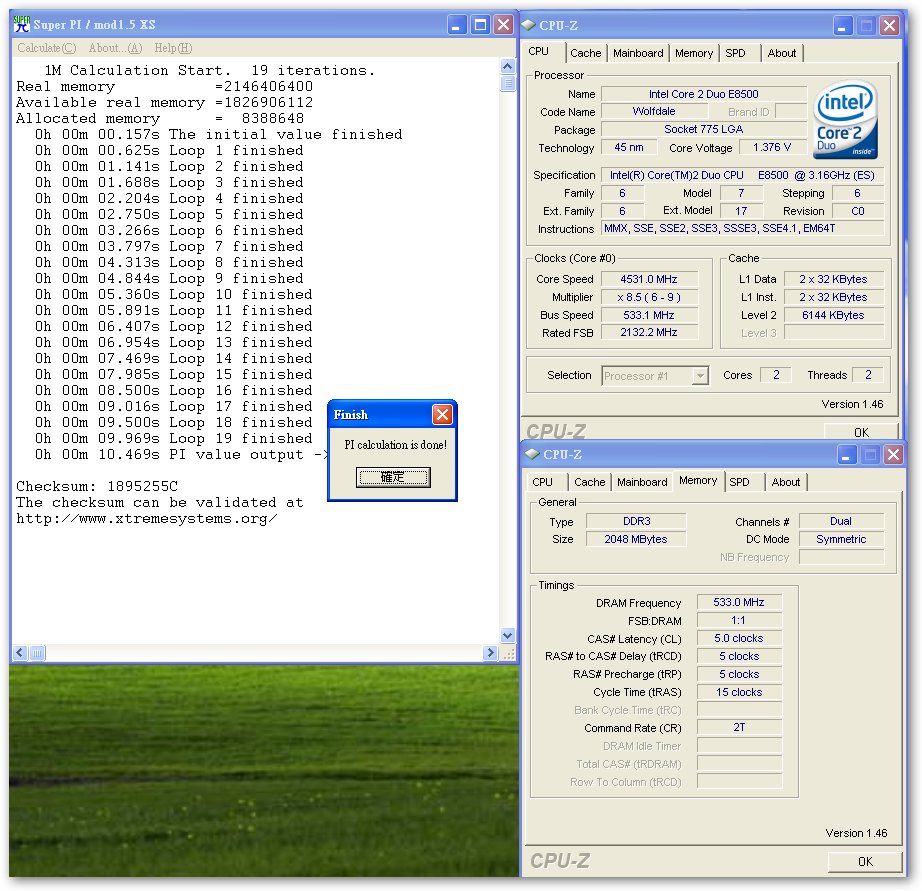Screen dimensions: 922x891
Task: Click the Intel Core 2 Duo logo
Action: [x=845, y=121]
